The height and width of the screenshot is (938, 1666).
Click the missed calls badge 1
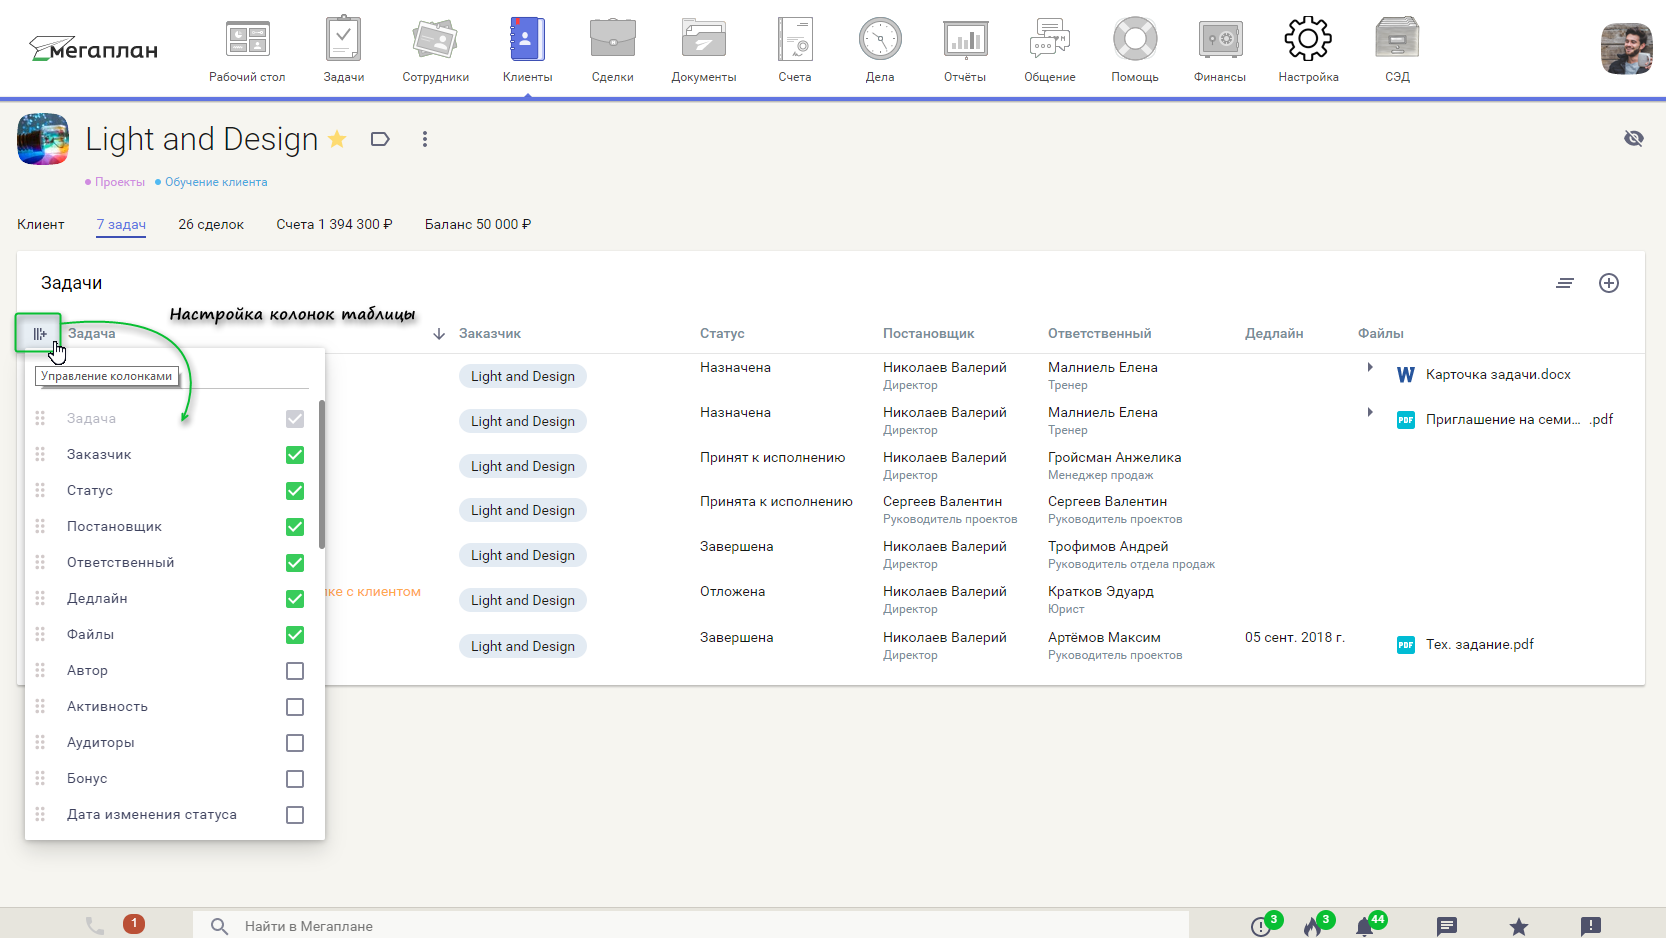click(134, 924)
